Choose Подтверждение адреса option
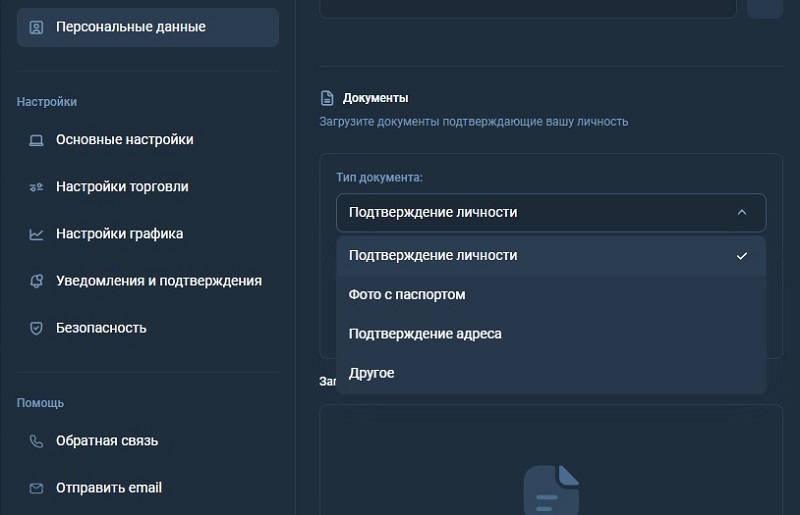This screenshot has width=800, height=515. (425, 333)
